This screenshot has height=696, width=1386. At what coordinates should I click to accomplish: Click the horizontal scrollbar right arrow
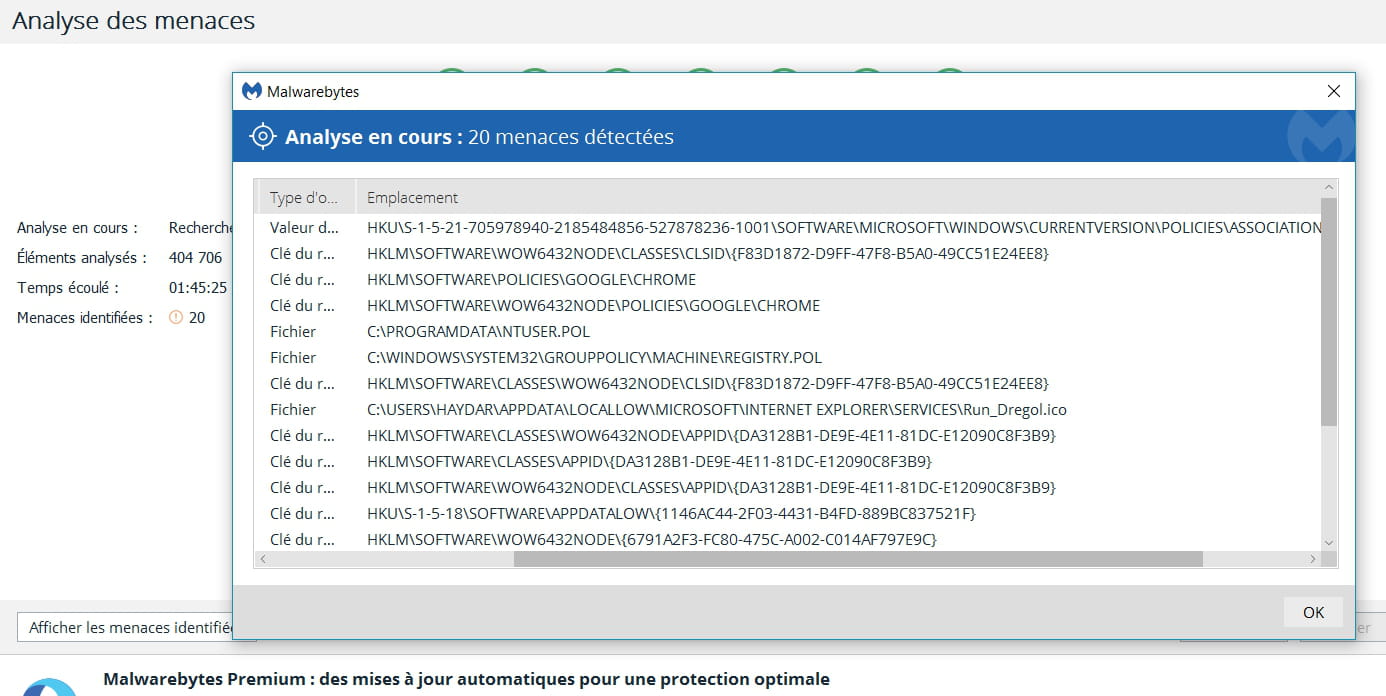tap(1313, 559)
